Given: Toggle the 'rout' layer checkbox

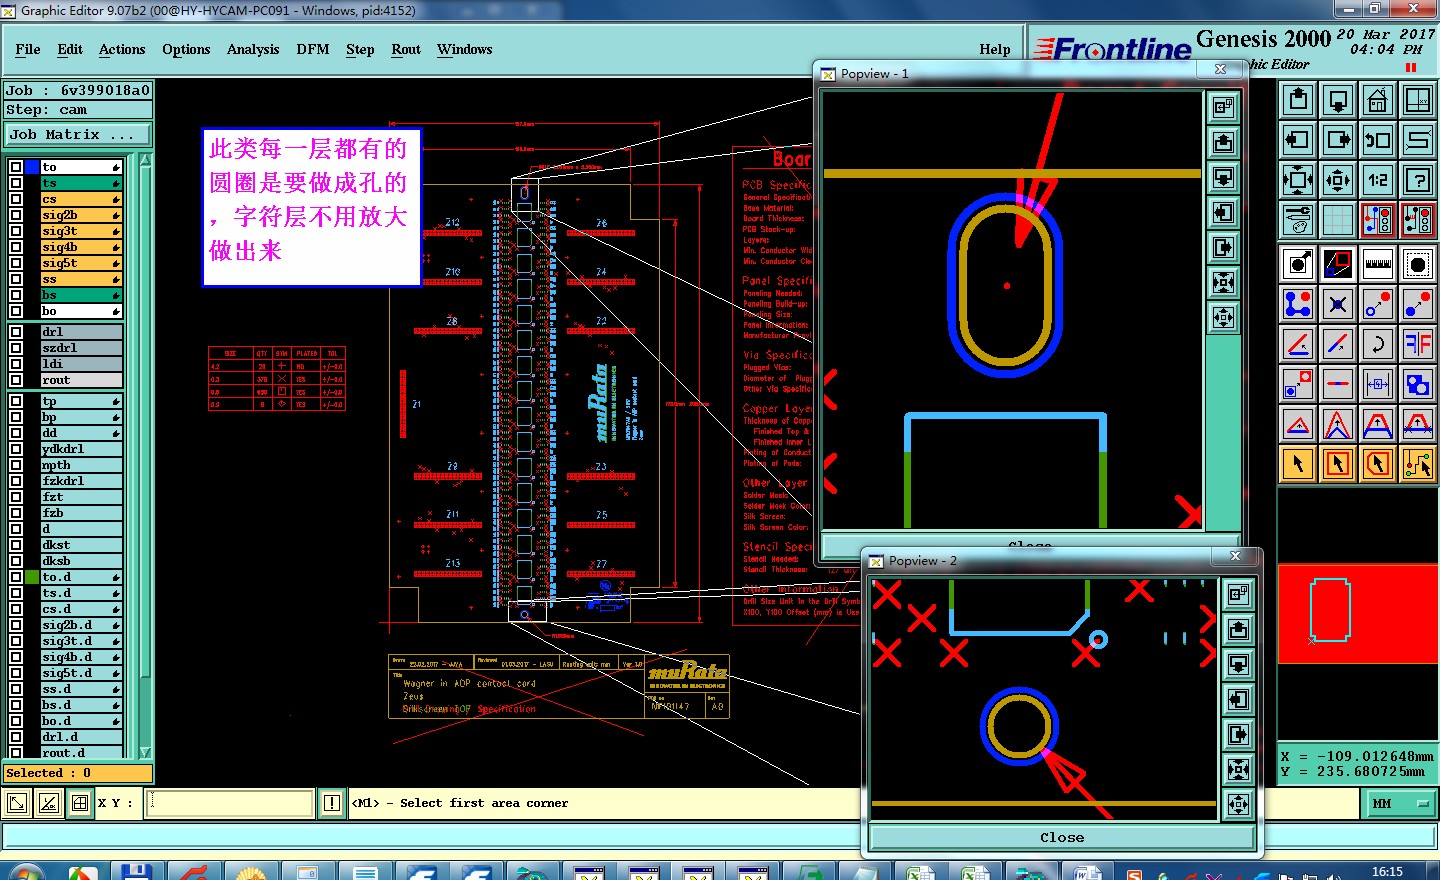Looking at the screenshot, I should pyautogui.click(x=16, y=380).
